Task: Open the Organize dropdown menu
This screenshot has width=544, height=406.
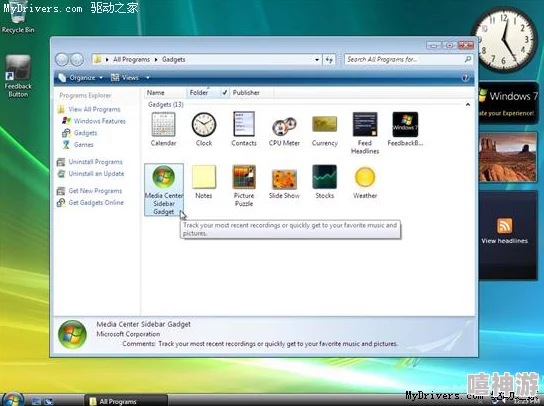Action: pyautogui.click(x=80, y=78)
